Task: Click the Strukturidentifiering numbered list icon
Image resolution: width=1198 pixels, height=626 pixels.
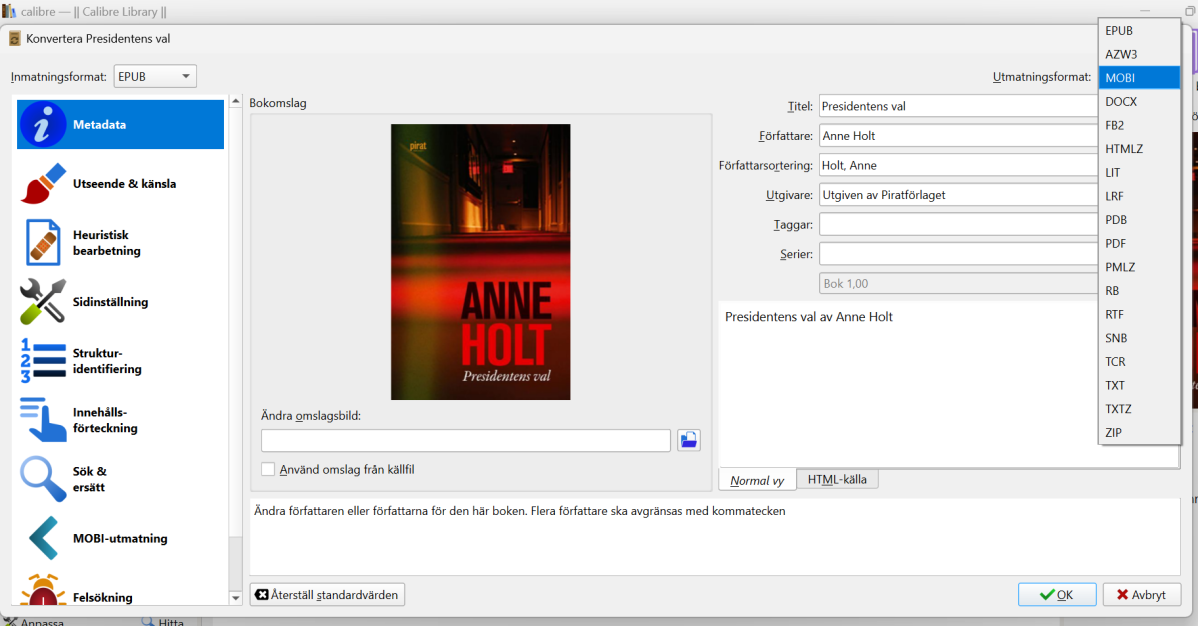Action: click(x=43, y=361)
